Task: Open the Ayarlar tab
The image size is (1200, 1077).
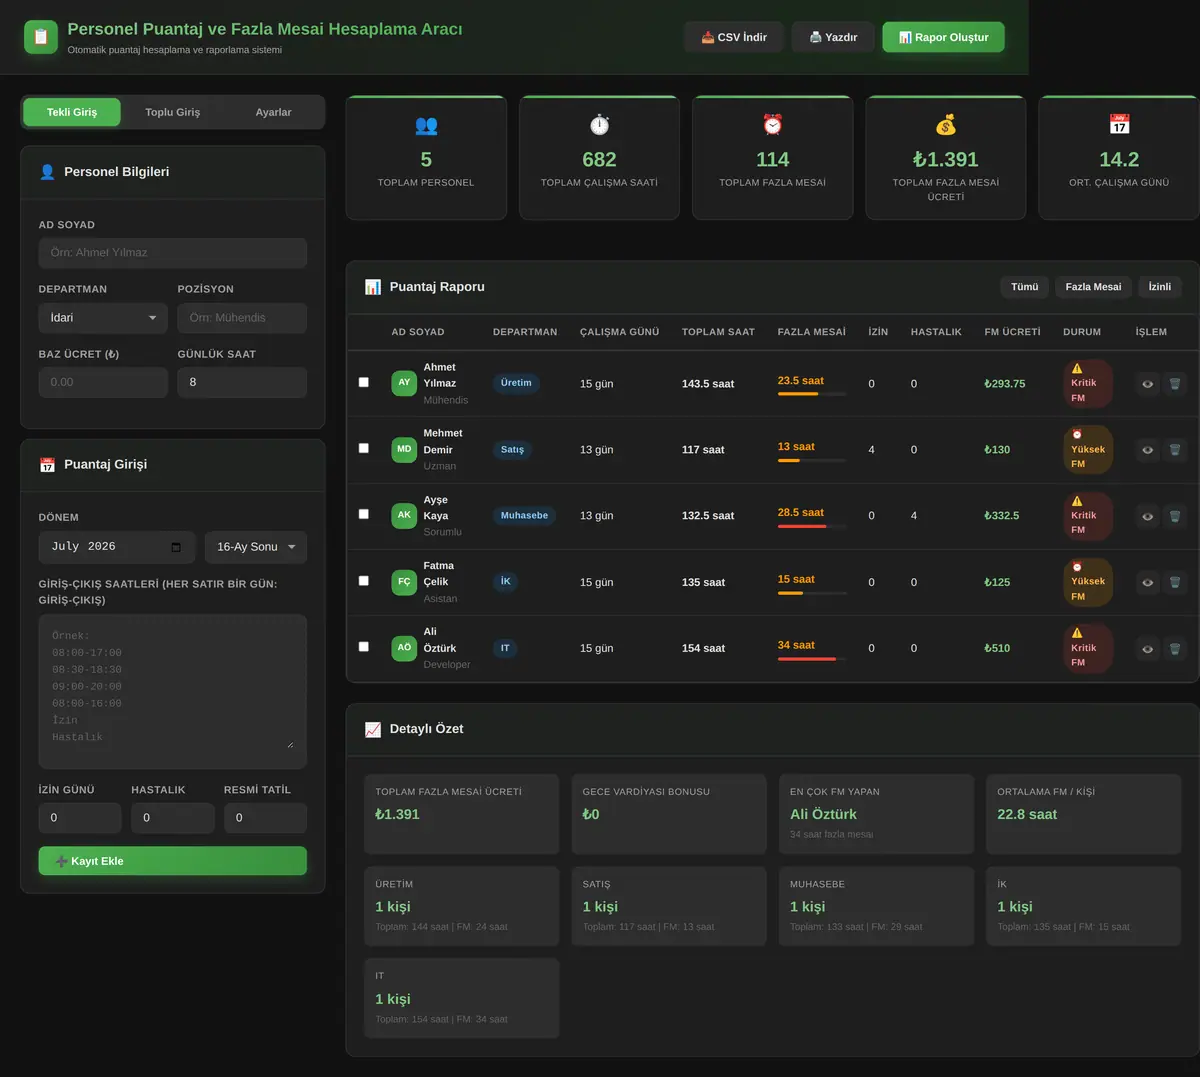Action: coord(273,112)
